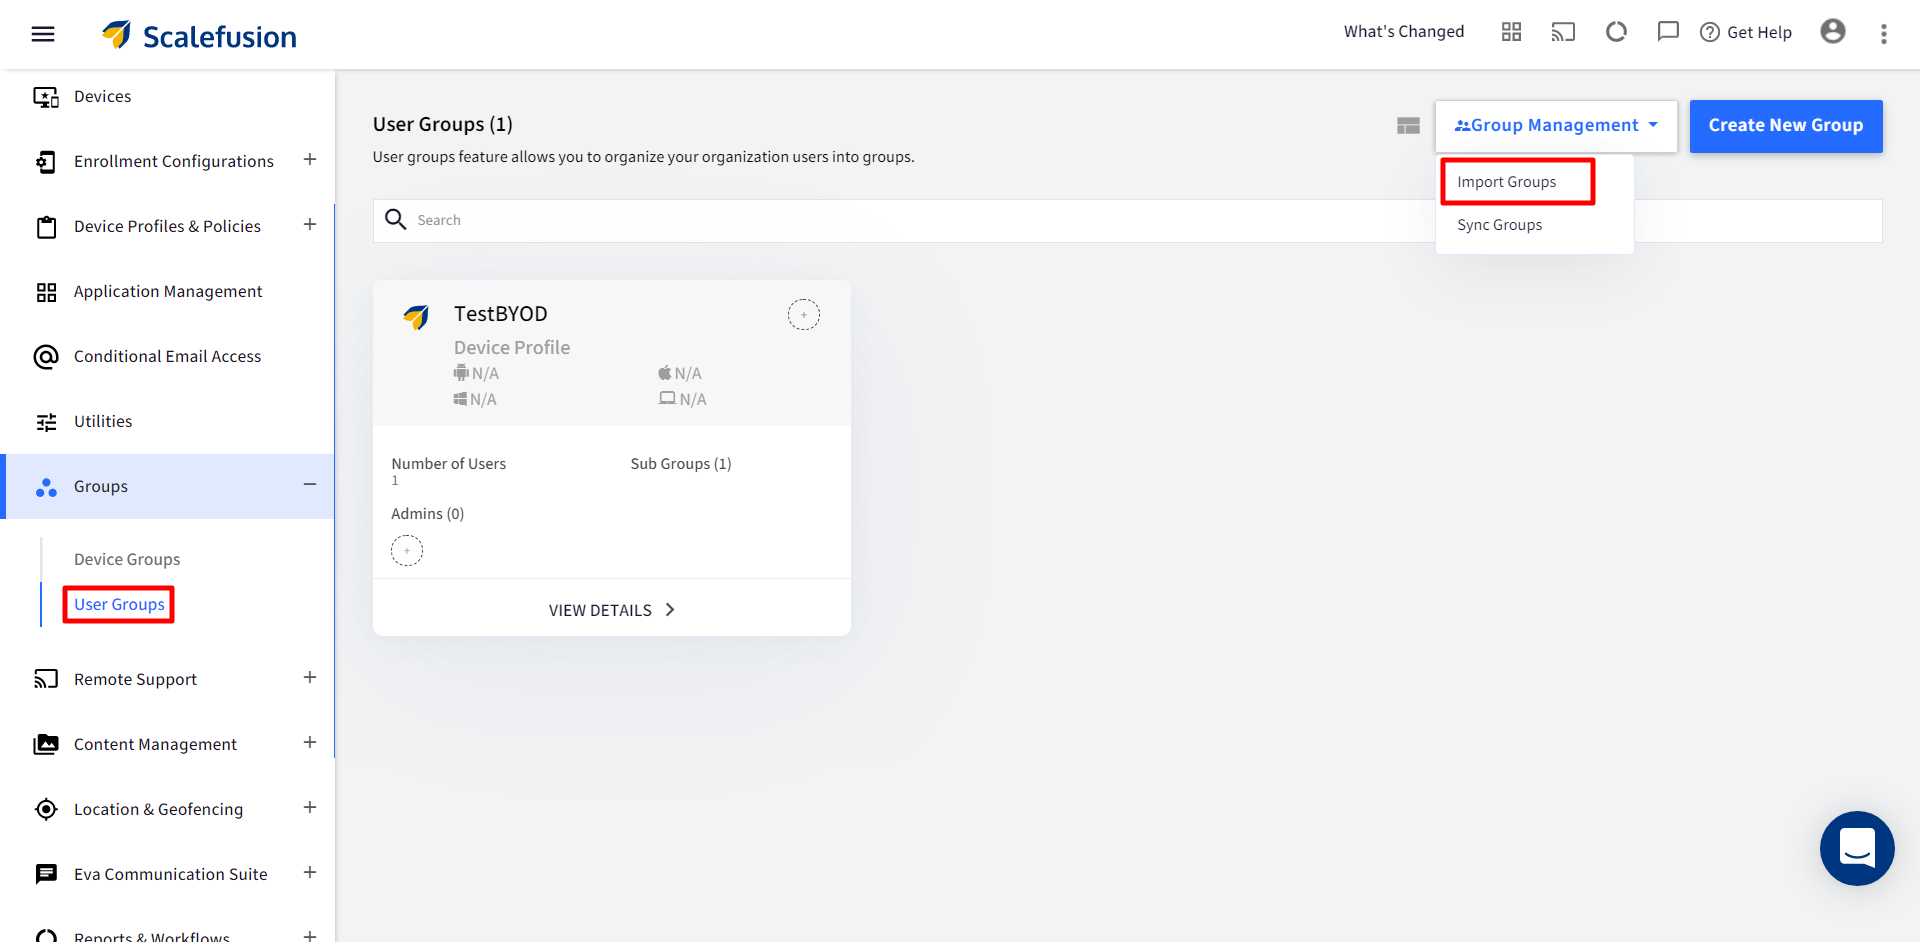
Task: Click the Apple N/A profile entry
Action: click(680, 374)
